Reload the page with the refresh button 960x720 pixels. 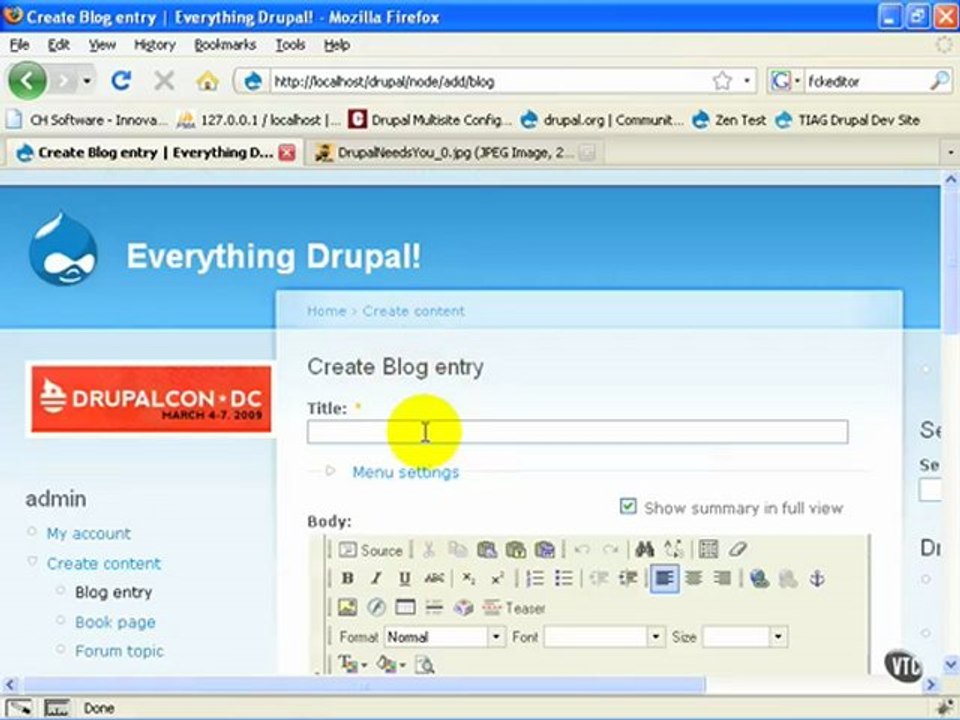(121, 80)
